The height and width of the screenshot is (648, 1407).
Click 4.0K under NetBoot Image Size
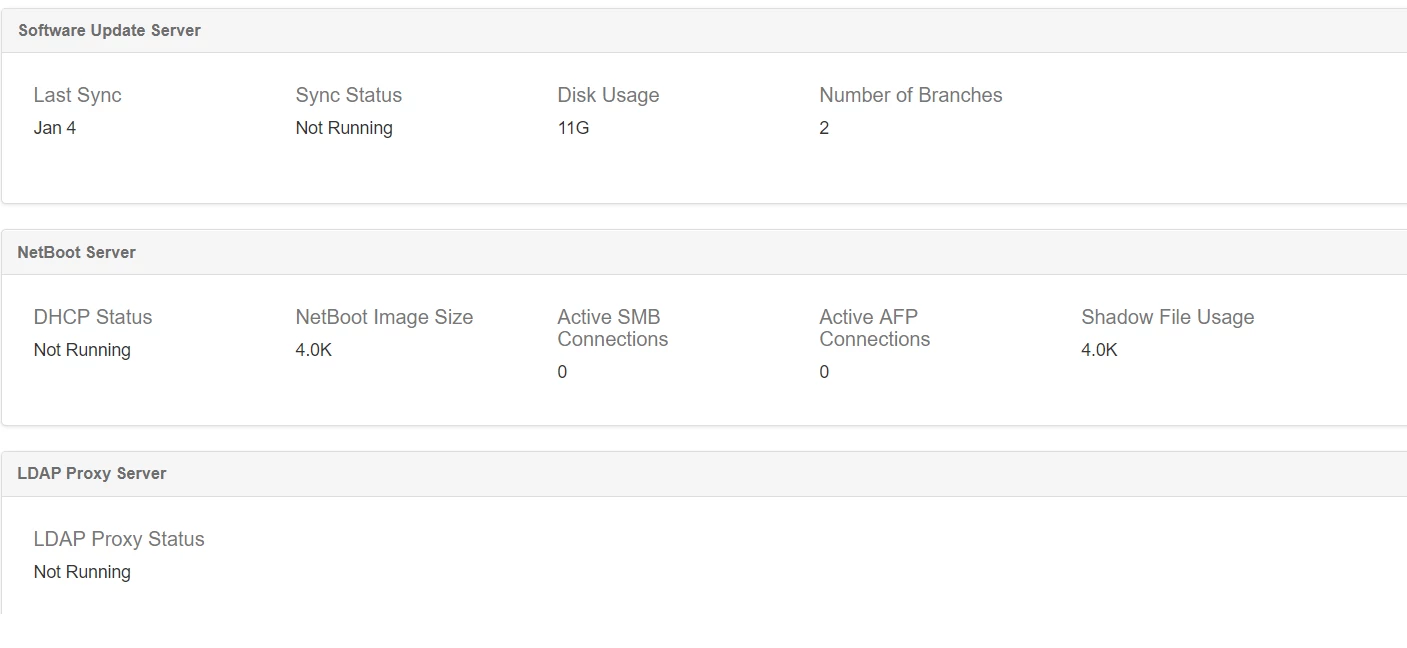[x=313, y=350]
